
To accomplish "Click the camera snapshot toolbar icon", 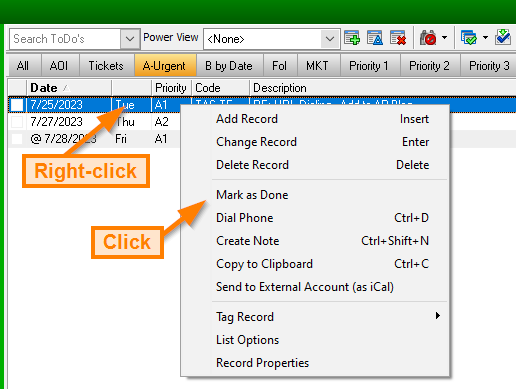I will click(428, 38).
